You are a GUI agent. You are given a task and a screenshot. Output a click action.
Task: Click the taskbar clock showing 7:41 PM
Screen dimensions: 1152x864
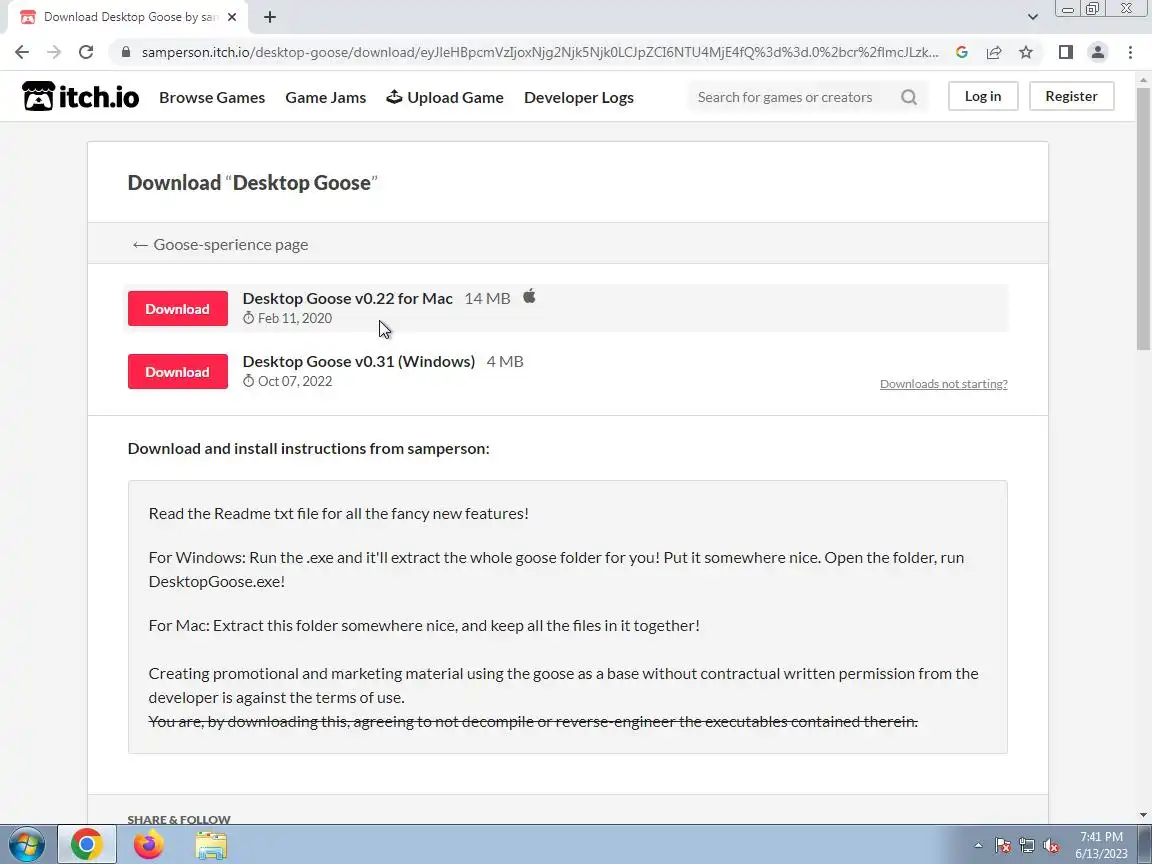pyautogui.click(x=1101, y=845)
